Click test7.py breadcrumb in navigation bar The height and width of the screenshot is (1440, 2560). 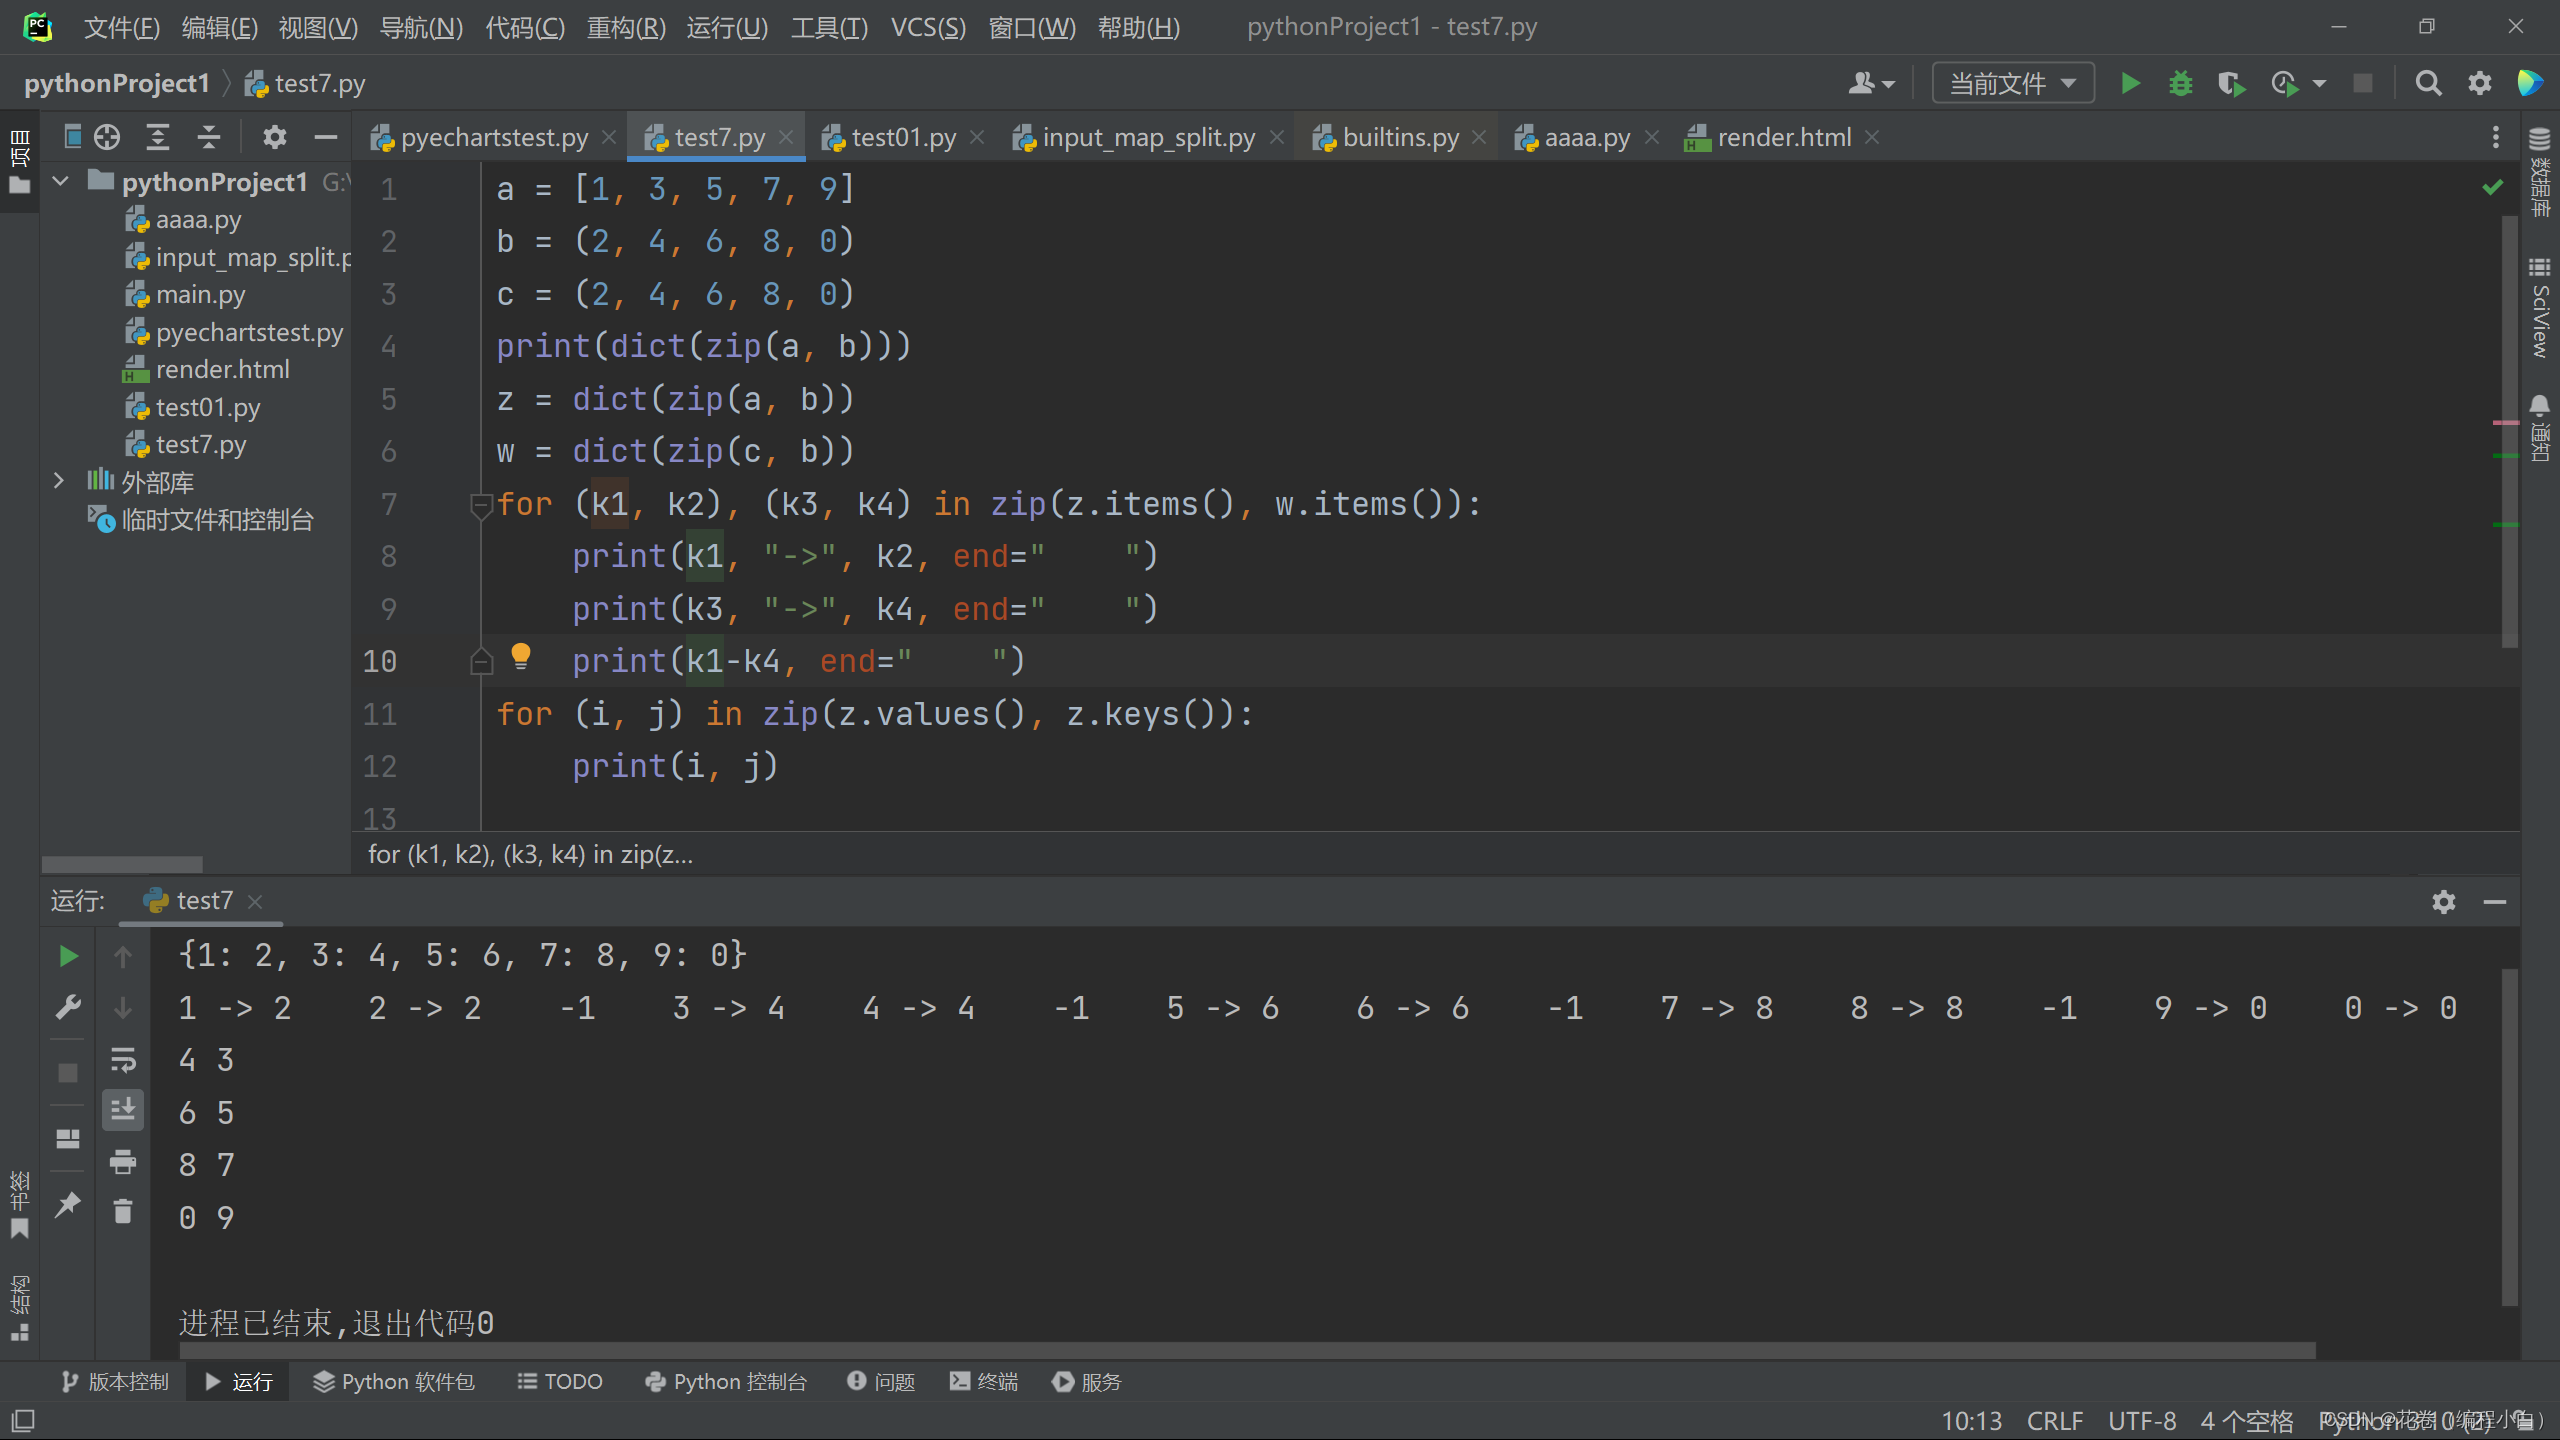click(306, 83)
